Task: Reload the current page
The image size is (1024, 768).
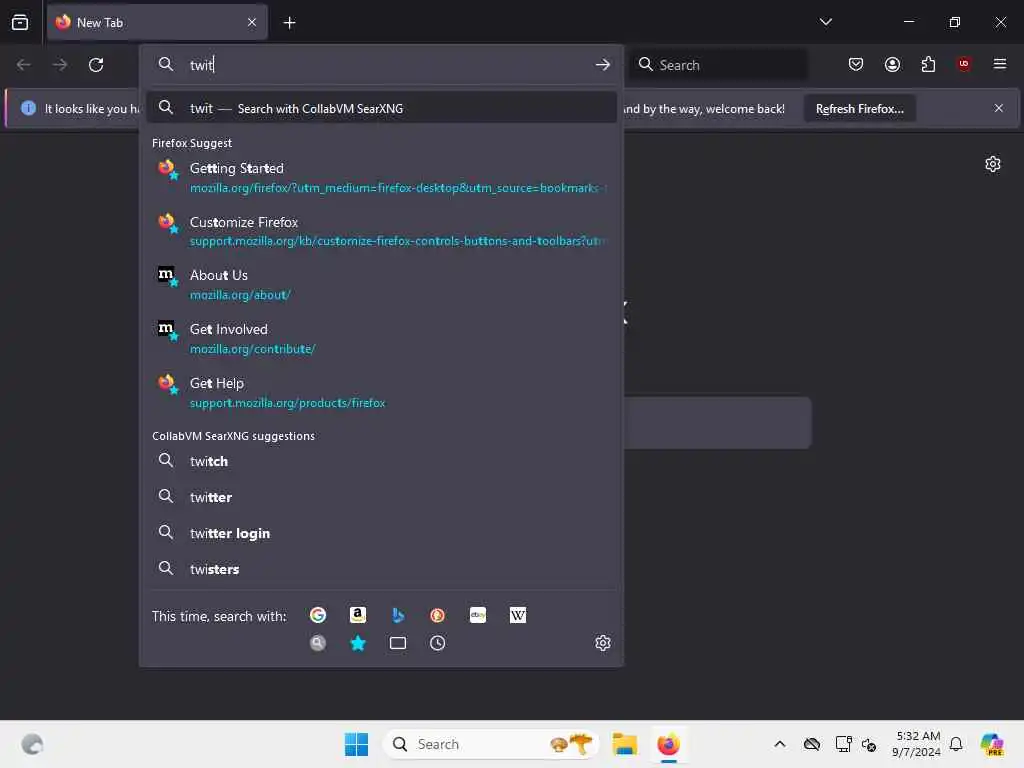Action: click(96, 65)
